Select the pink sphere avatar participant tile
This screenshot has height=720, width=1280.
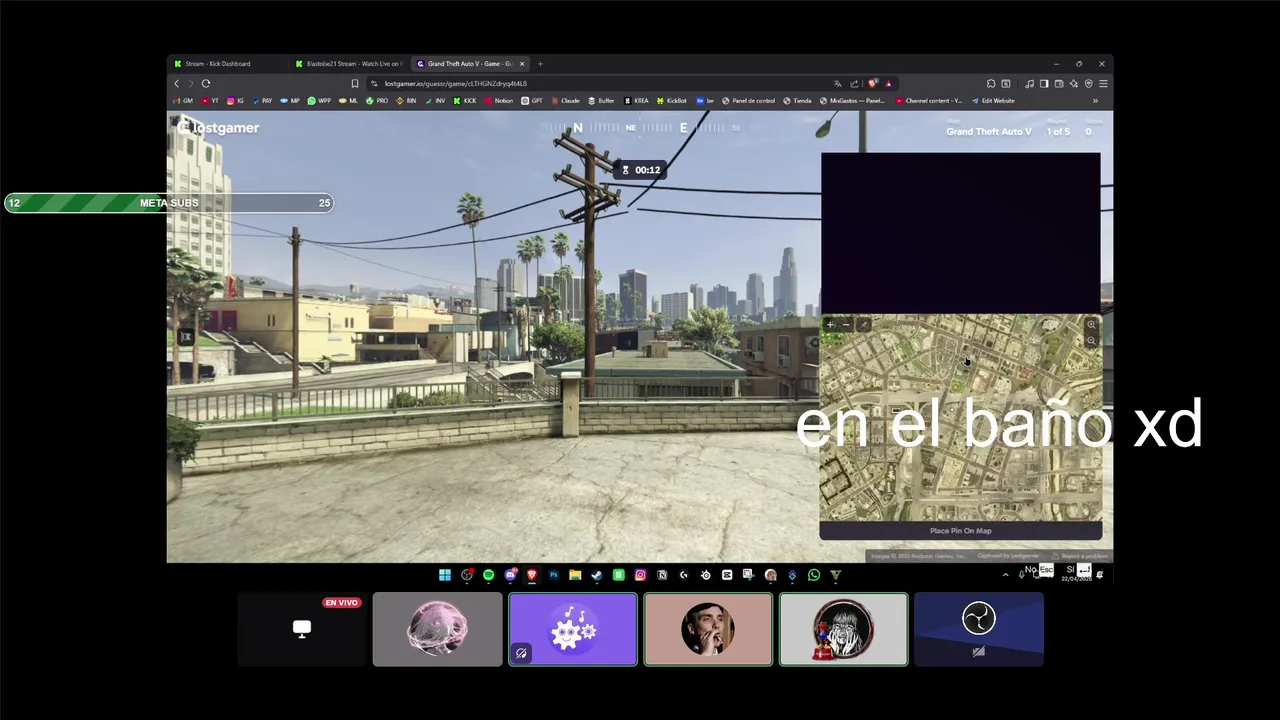click(437, 629)
